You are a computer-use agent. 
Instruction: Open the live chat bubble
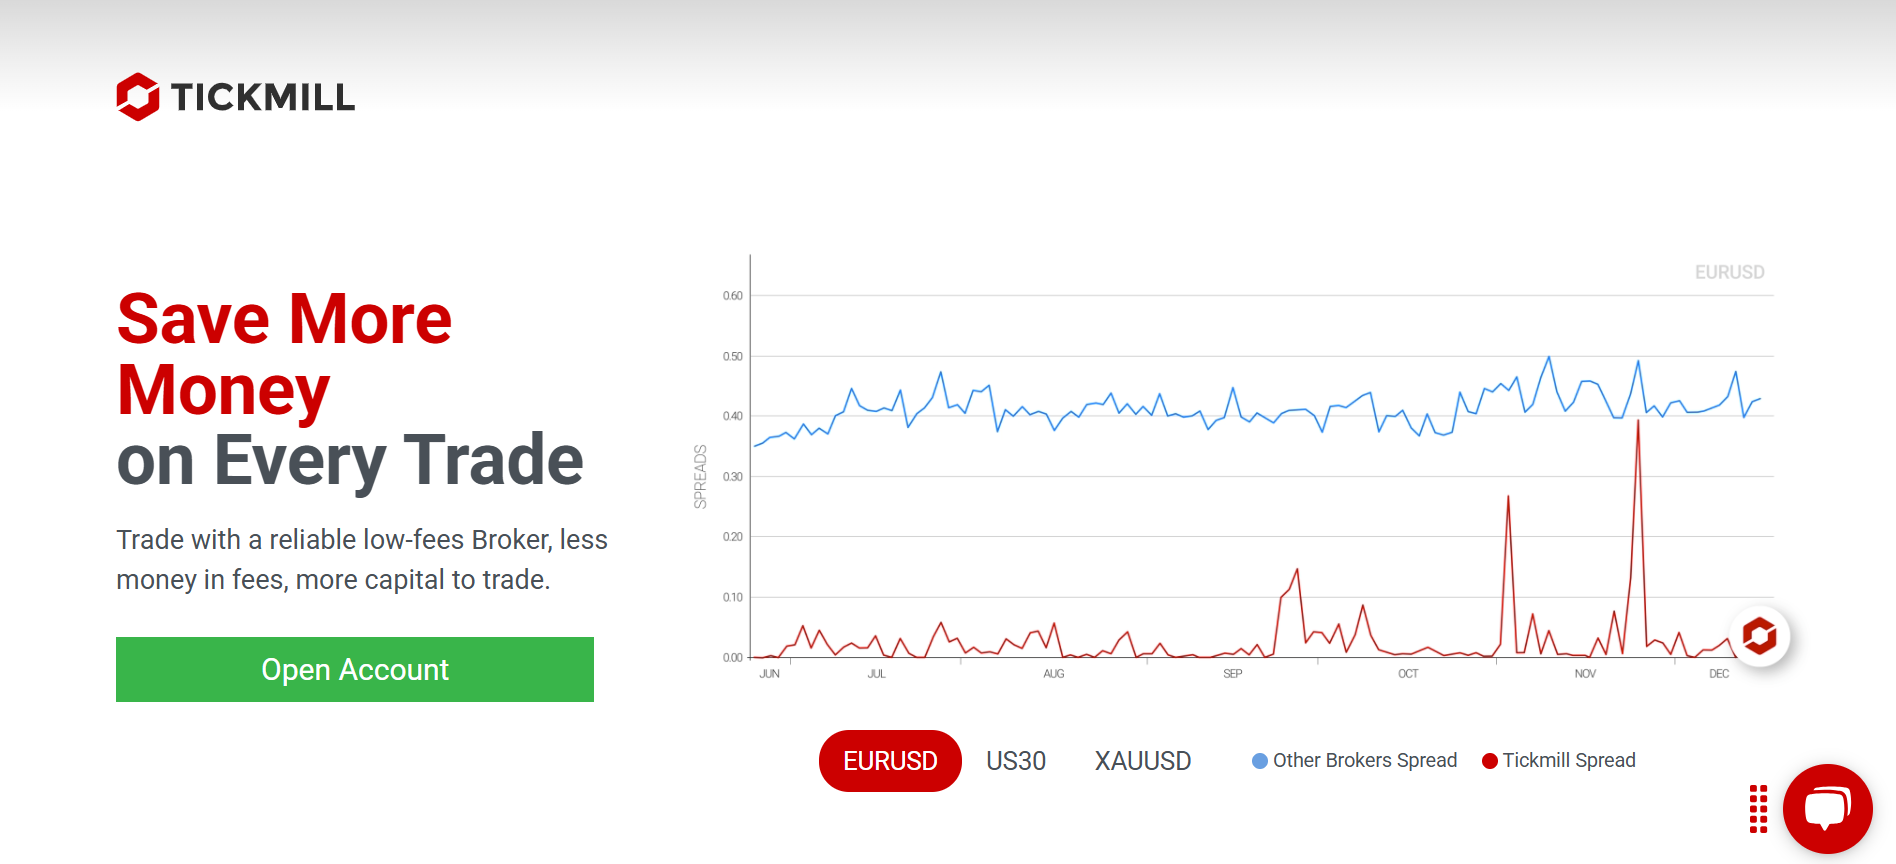pyautogui.click(x=1827, y=808)
